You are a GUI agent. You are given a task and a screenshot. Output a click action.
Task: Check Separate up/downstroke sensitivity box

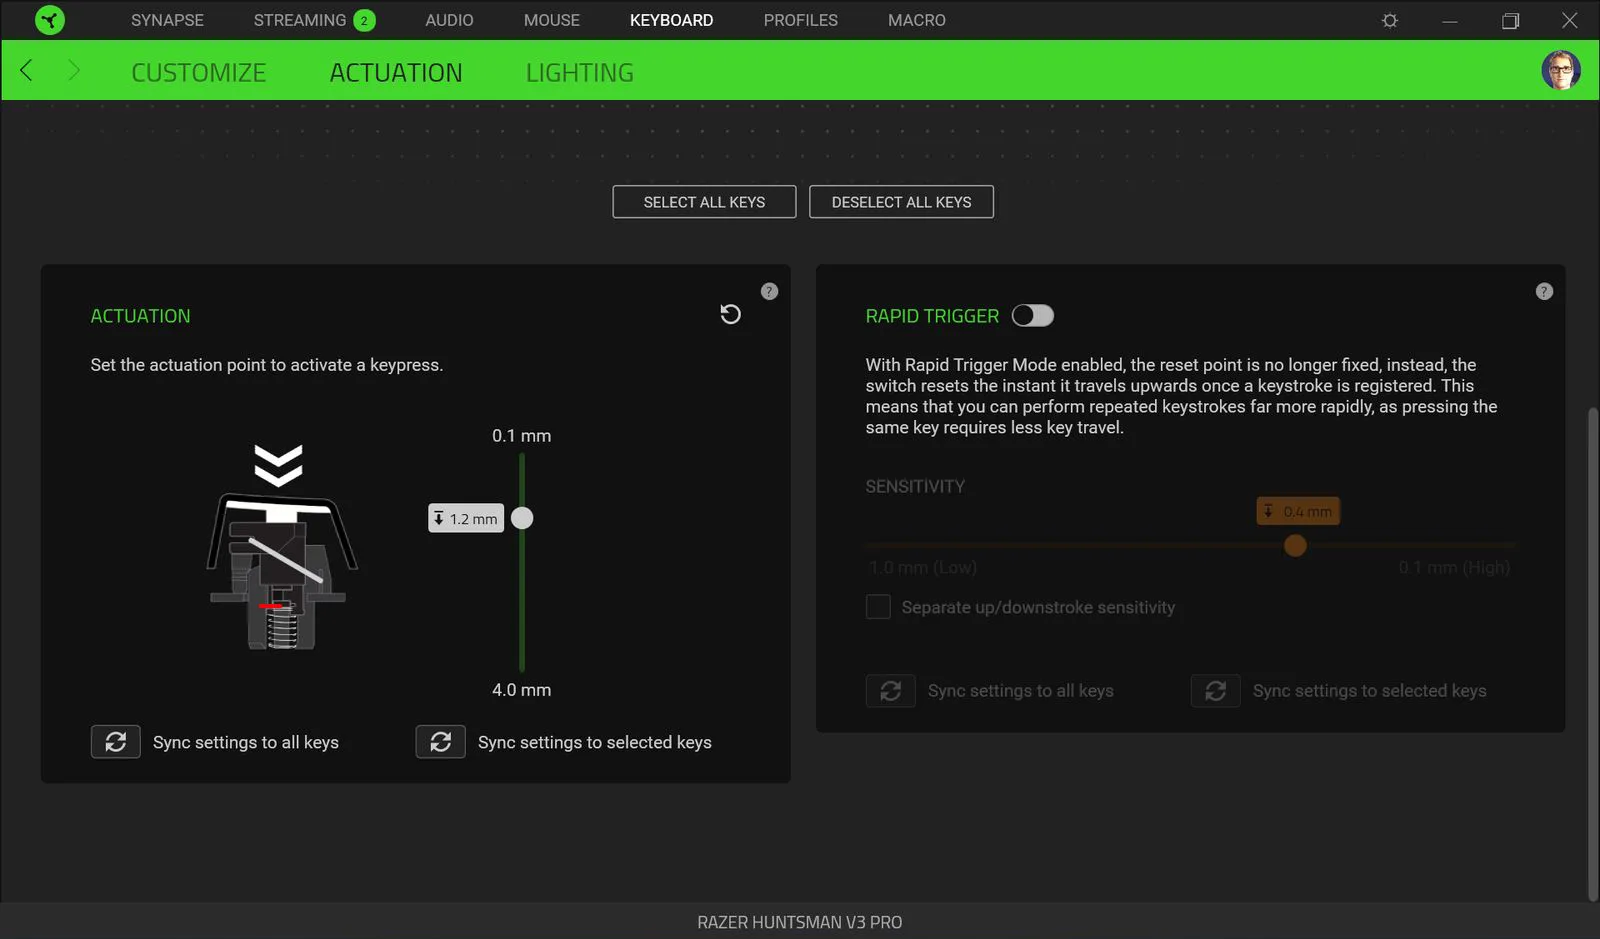[x=878, y=607]
